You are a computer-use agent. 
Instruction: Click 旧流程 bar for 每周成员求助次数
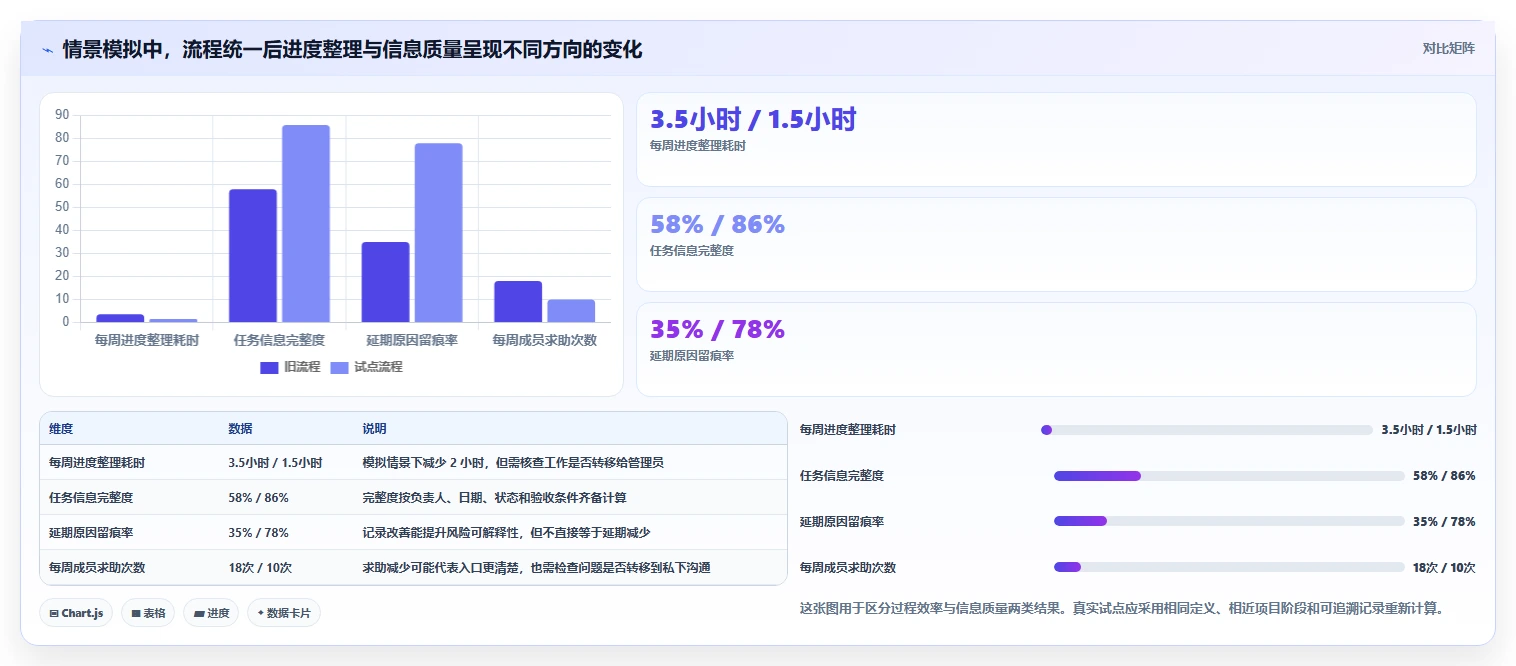tap(518, 302)
